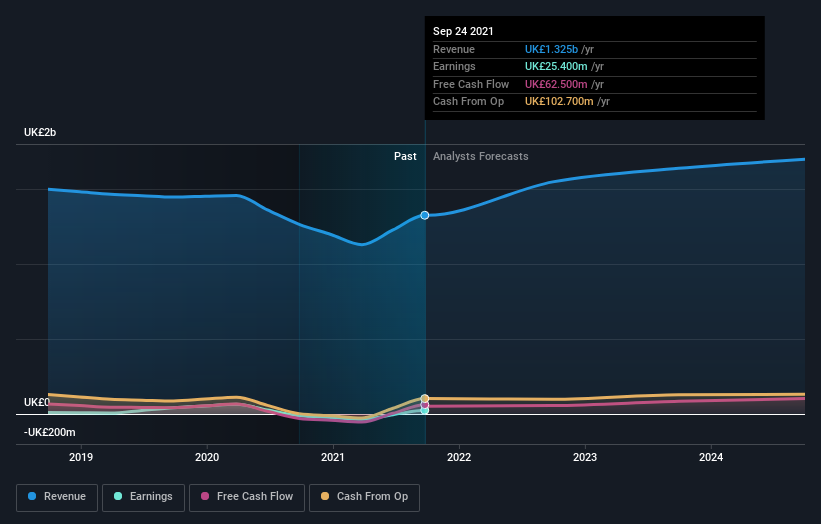Click the Revenue row label in tooltip
This screenshot has height=524, width=821.
point(454,49)
